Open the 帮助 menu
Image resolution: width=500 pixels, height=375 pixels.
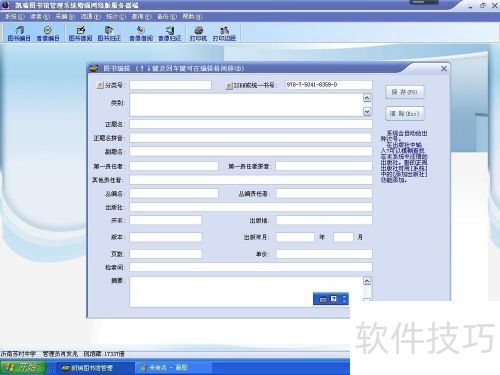192,17
